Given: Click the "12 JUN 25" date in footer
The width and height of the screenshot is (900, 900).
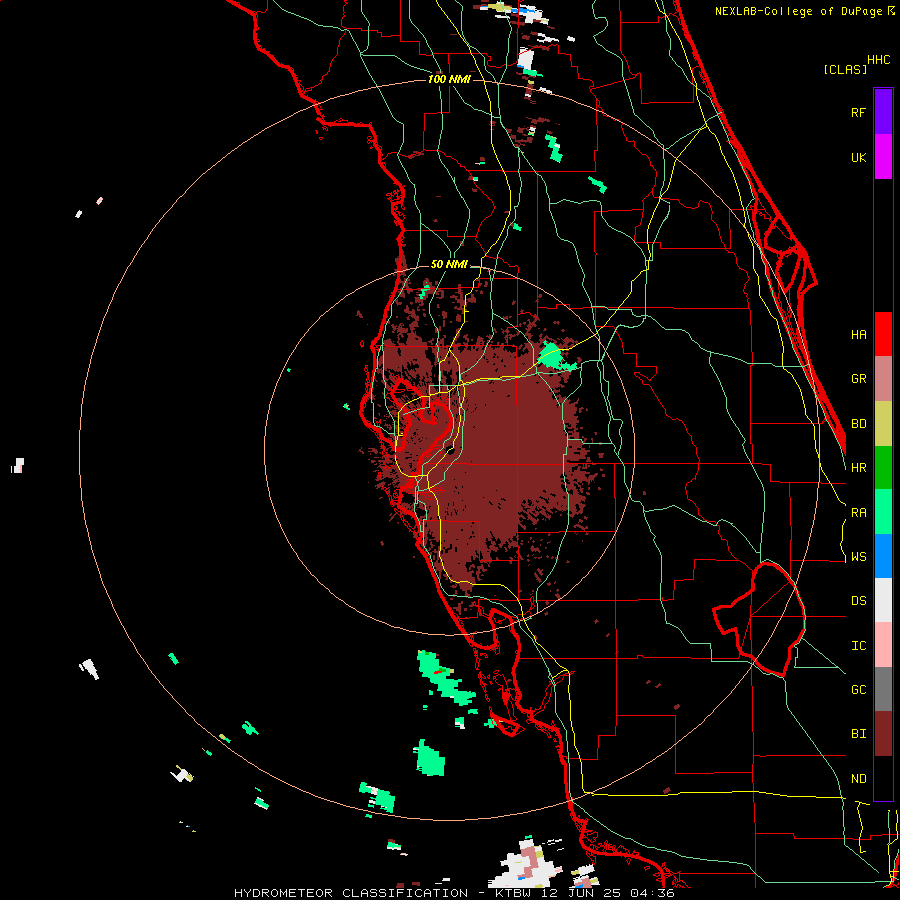Looking at the screenshot, I should (585, 893).
